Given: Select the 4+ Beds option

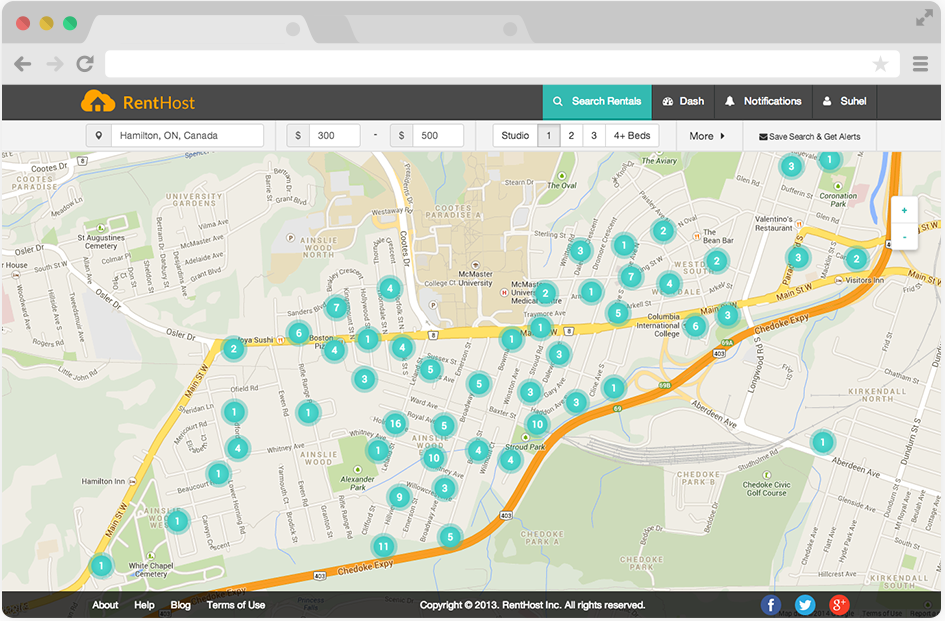Looking at the screenshot, I should click(x=632, y=136).
